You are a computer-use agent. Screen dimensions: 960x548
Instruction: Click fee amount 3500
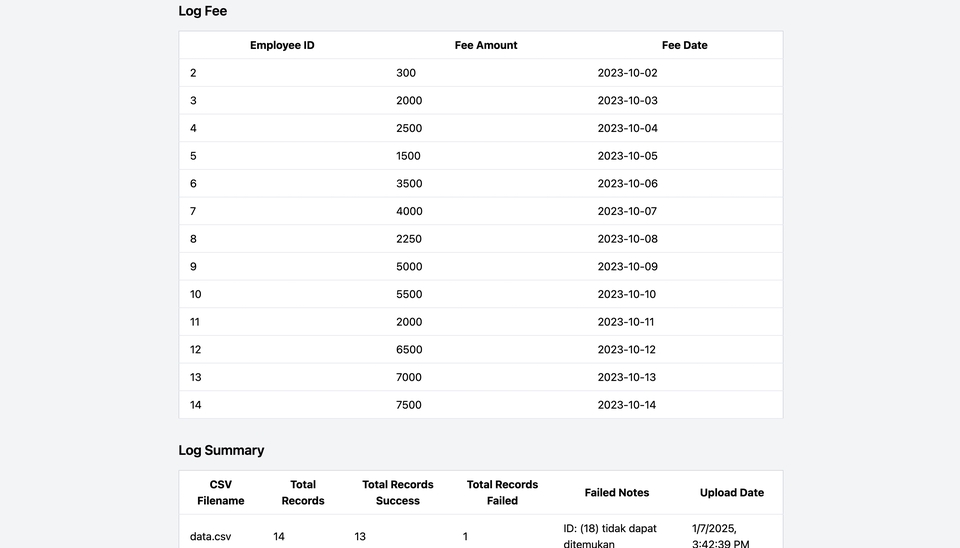409,183
